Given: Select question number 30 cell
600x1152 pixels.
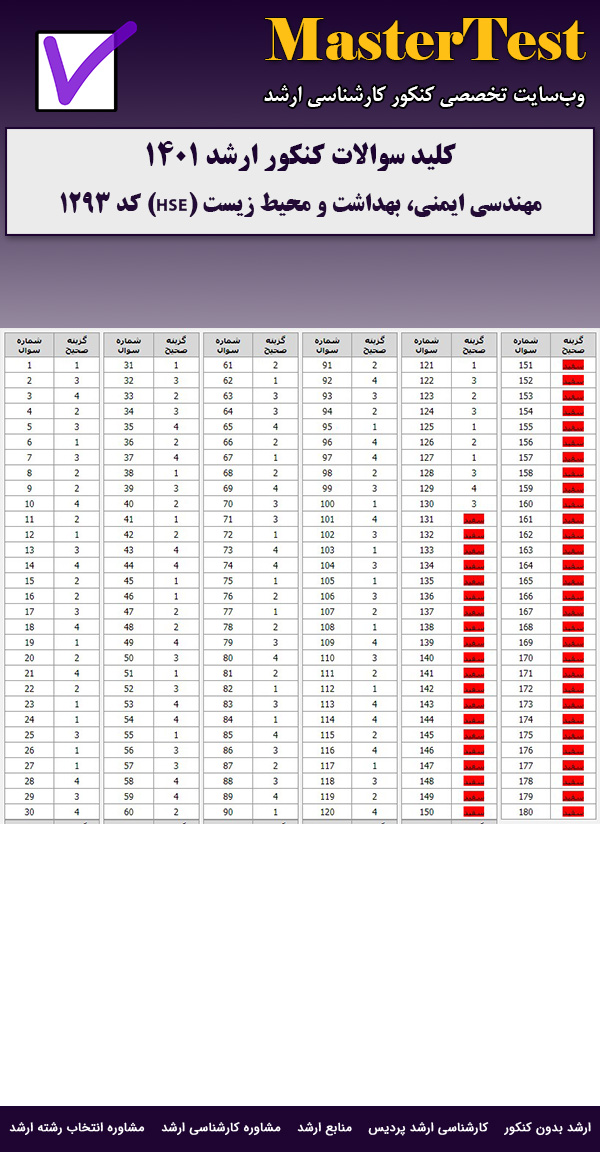Looking at the screenshot, I should 29,812.
